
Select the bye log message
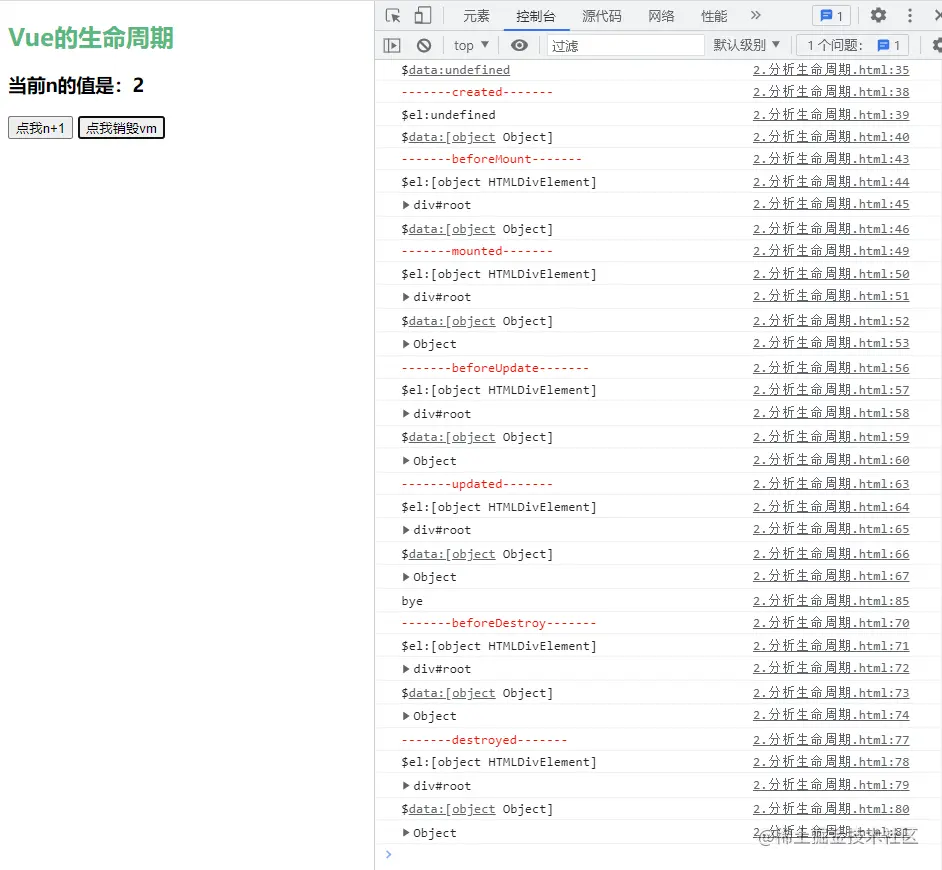pos(412,601)
